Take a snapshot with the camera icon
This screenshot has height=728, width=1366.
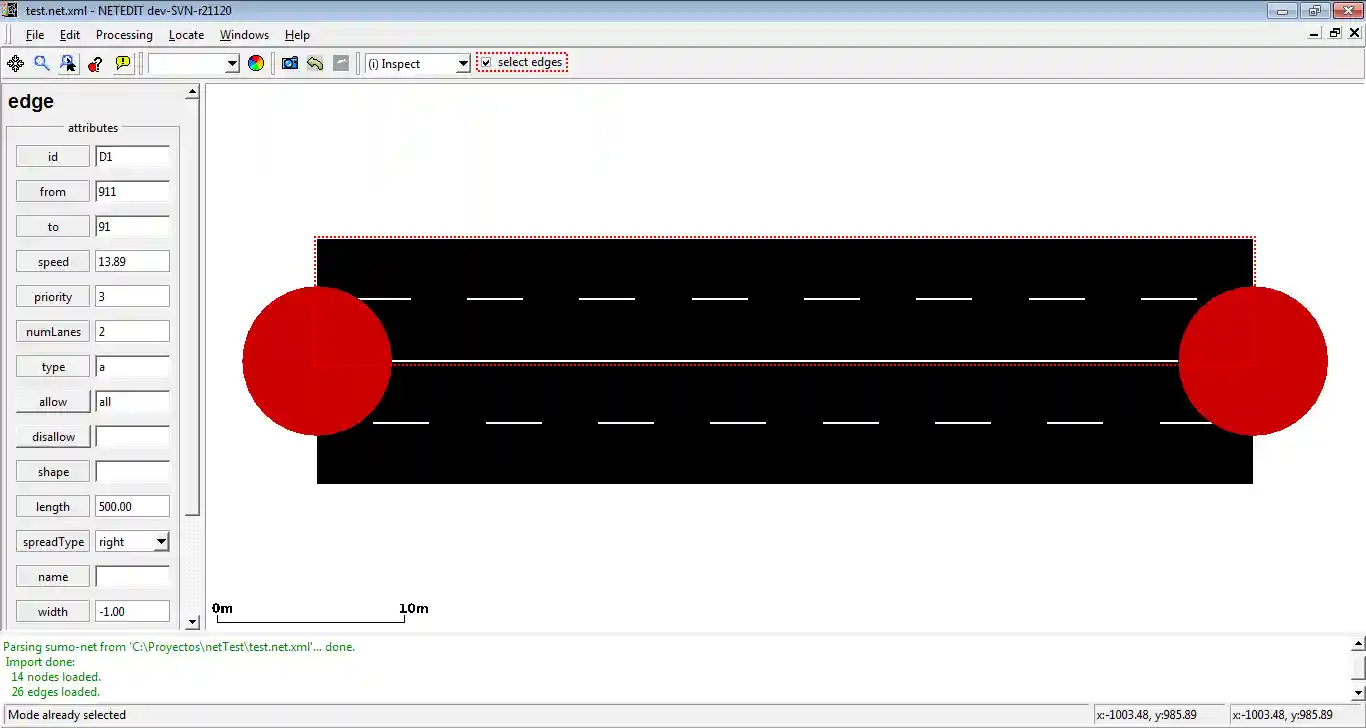pos(290,63)
